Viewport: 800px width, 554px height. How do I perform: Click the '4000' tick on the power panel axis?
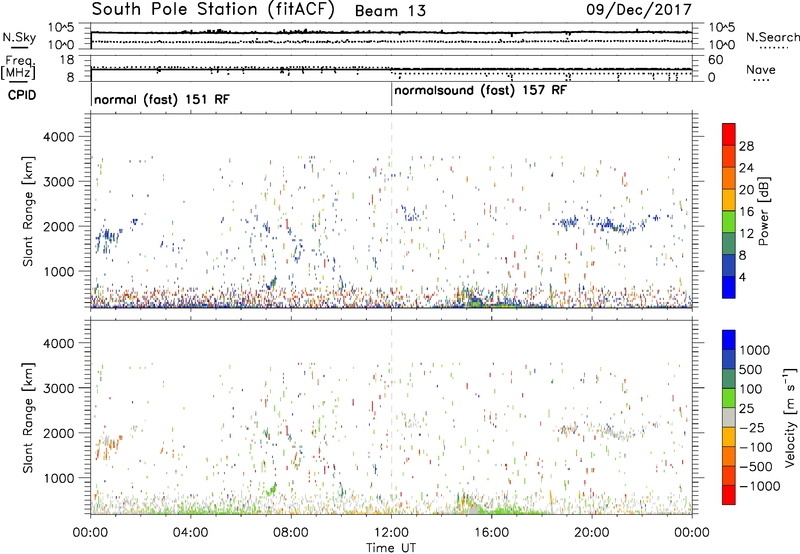[59, 137]
